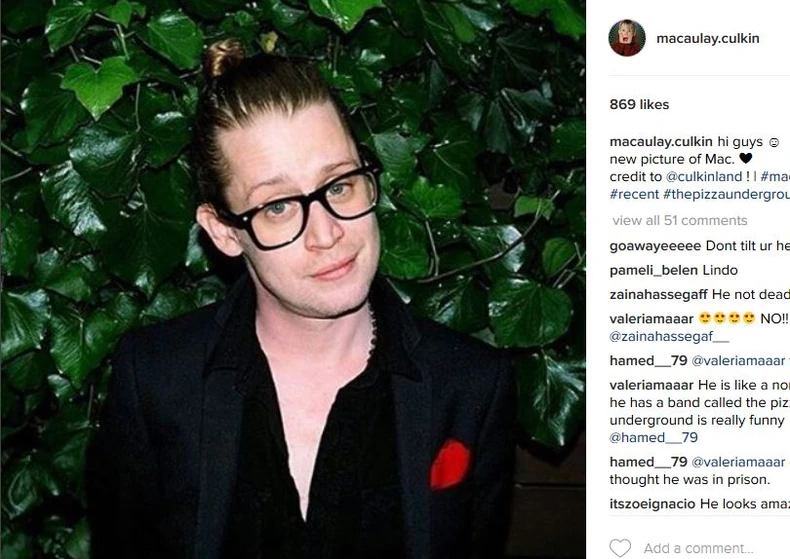This screenshot has width=790, height=559.
Task: Visit zainahassegaff commenter profile
Action: (659, 295)
